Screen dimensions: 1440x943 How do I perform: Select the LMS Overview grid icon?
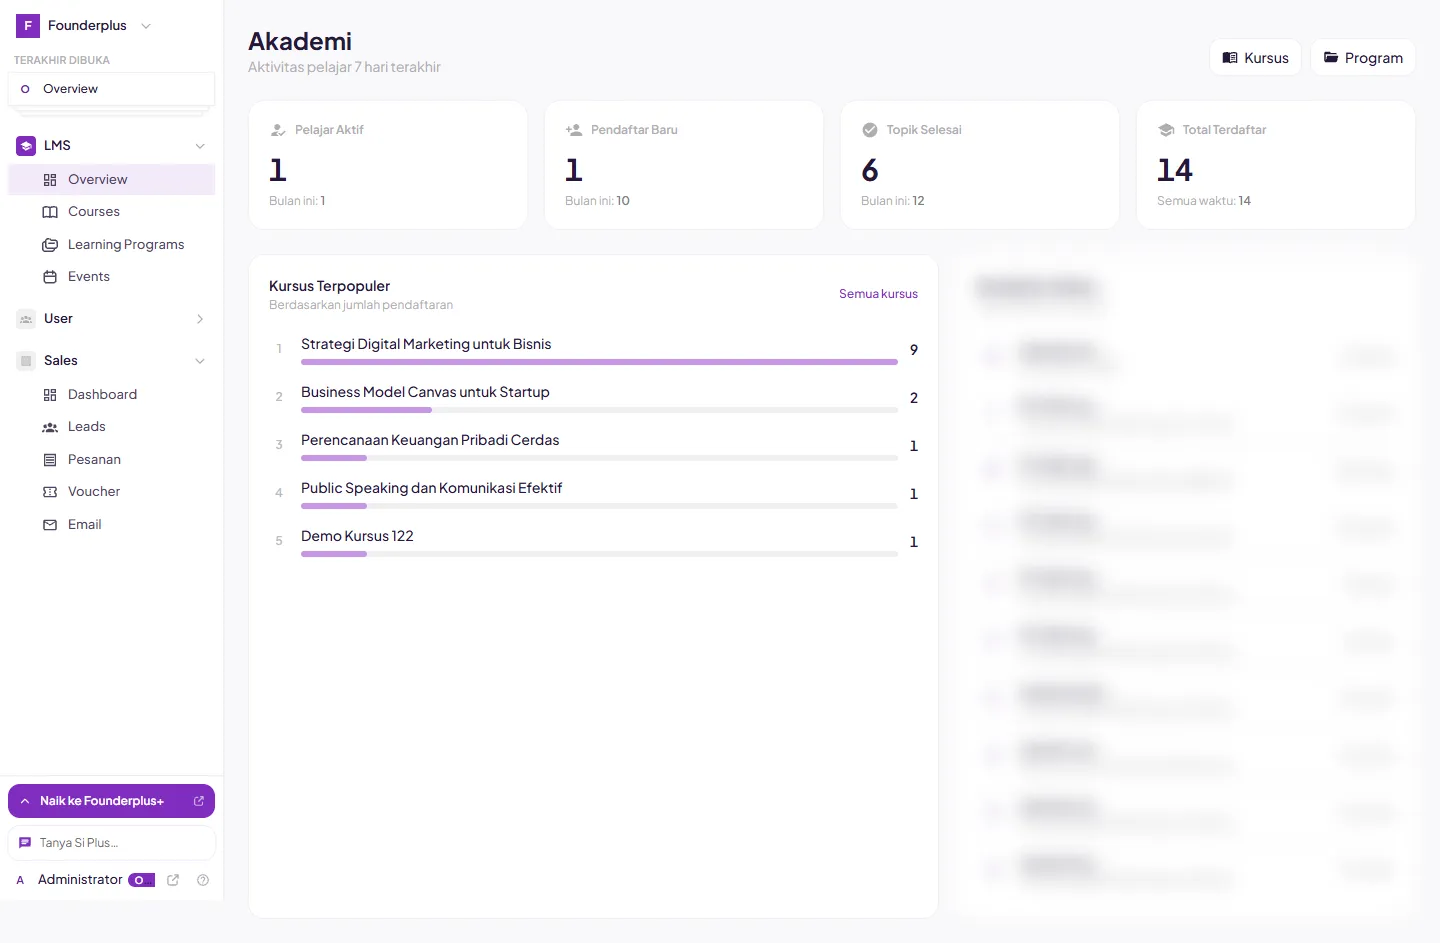click(x=50, y=180)
